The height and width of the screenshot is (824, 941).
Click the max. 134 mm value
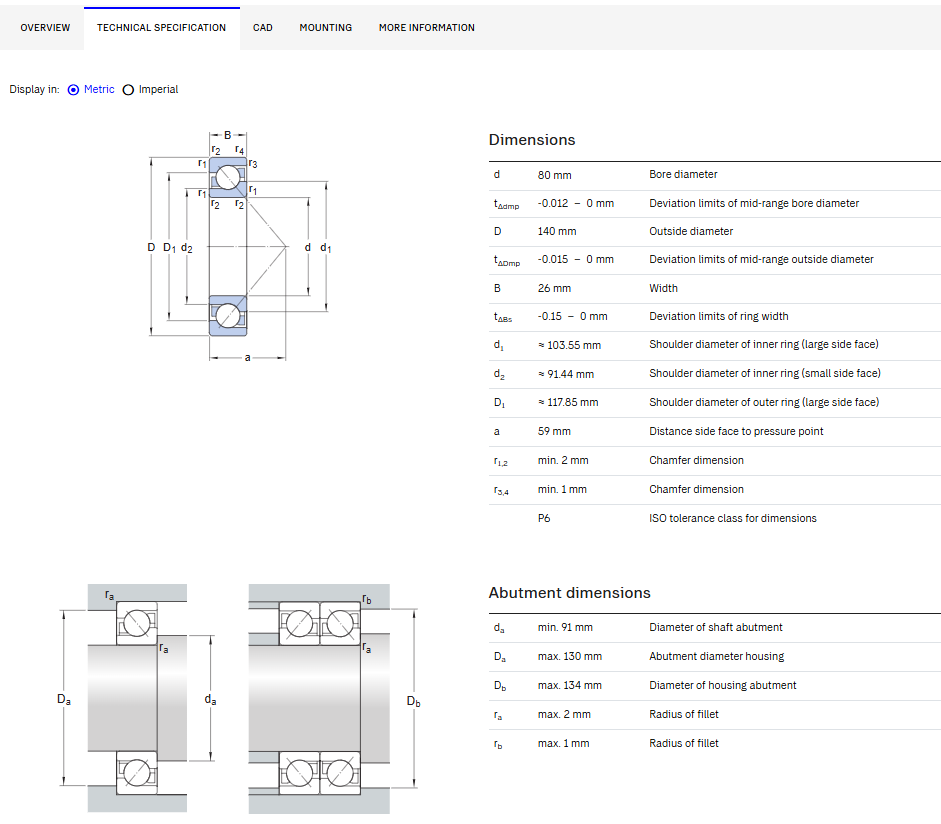pos(570,685)
